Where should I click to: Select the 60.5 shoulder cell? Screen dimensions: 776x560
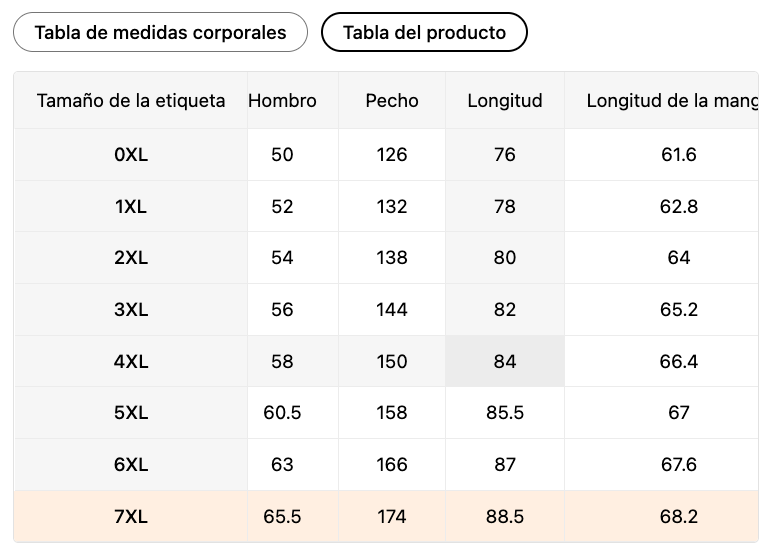click(x=282, y=413)
